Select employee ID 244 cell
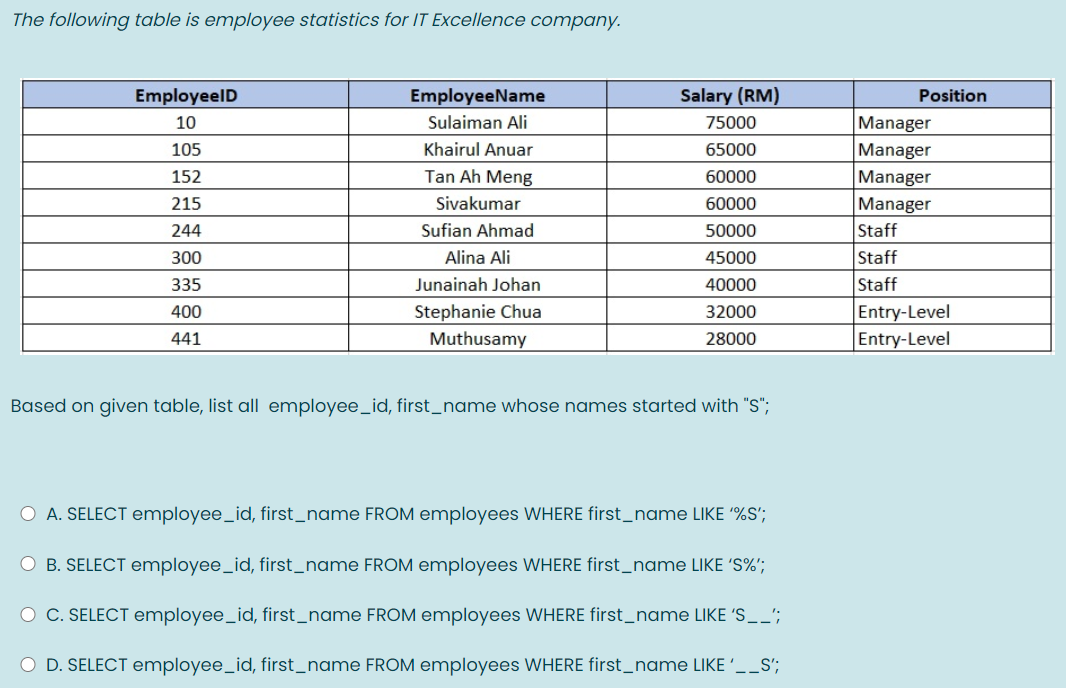 click(x=184, y=230)
